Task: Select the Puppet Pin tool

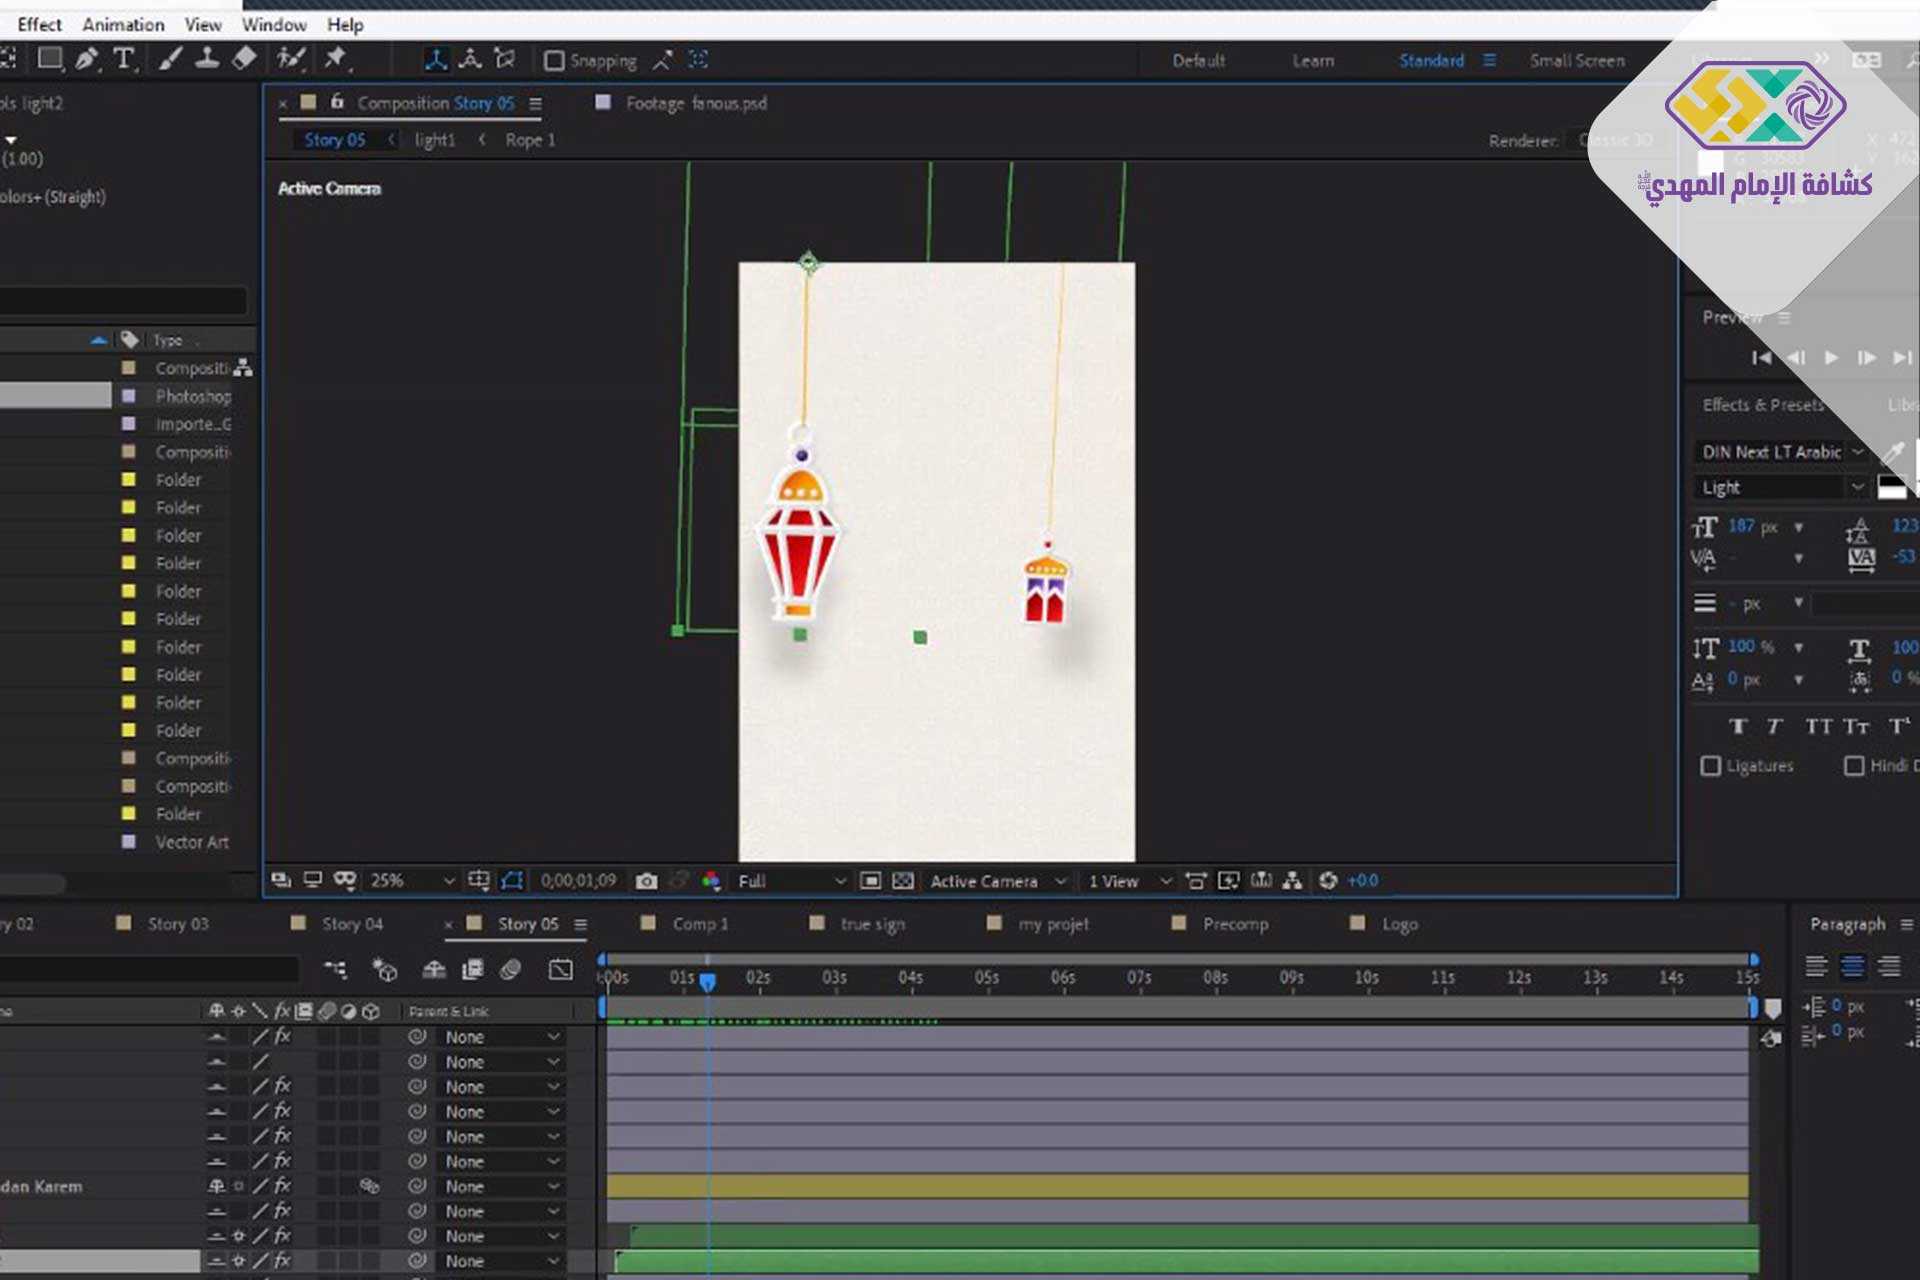Action: click(x=335, y=59)
